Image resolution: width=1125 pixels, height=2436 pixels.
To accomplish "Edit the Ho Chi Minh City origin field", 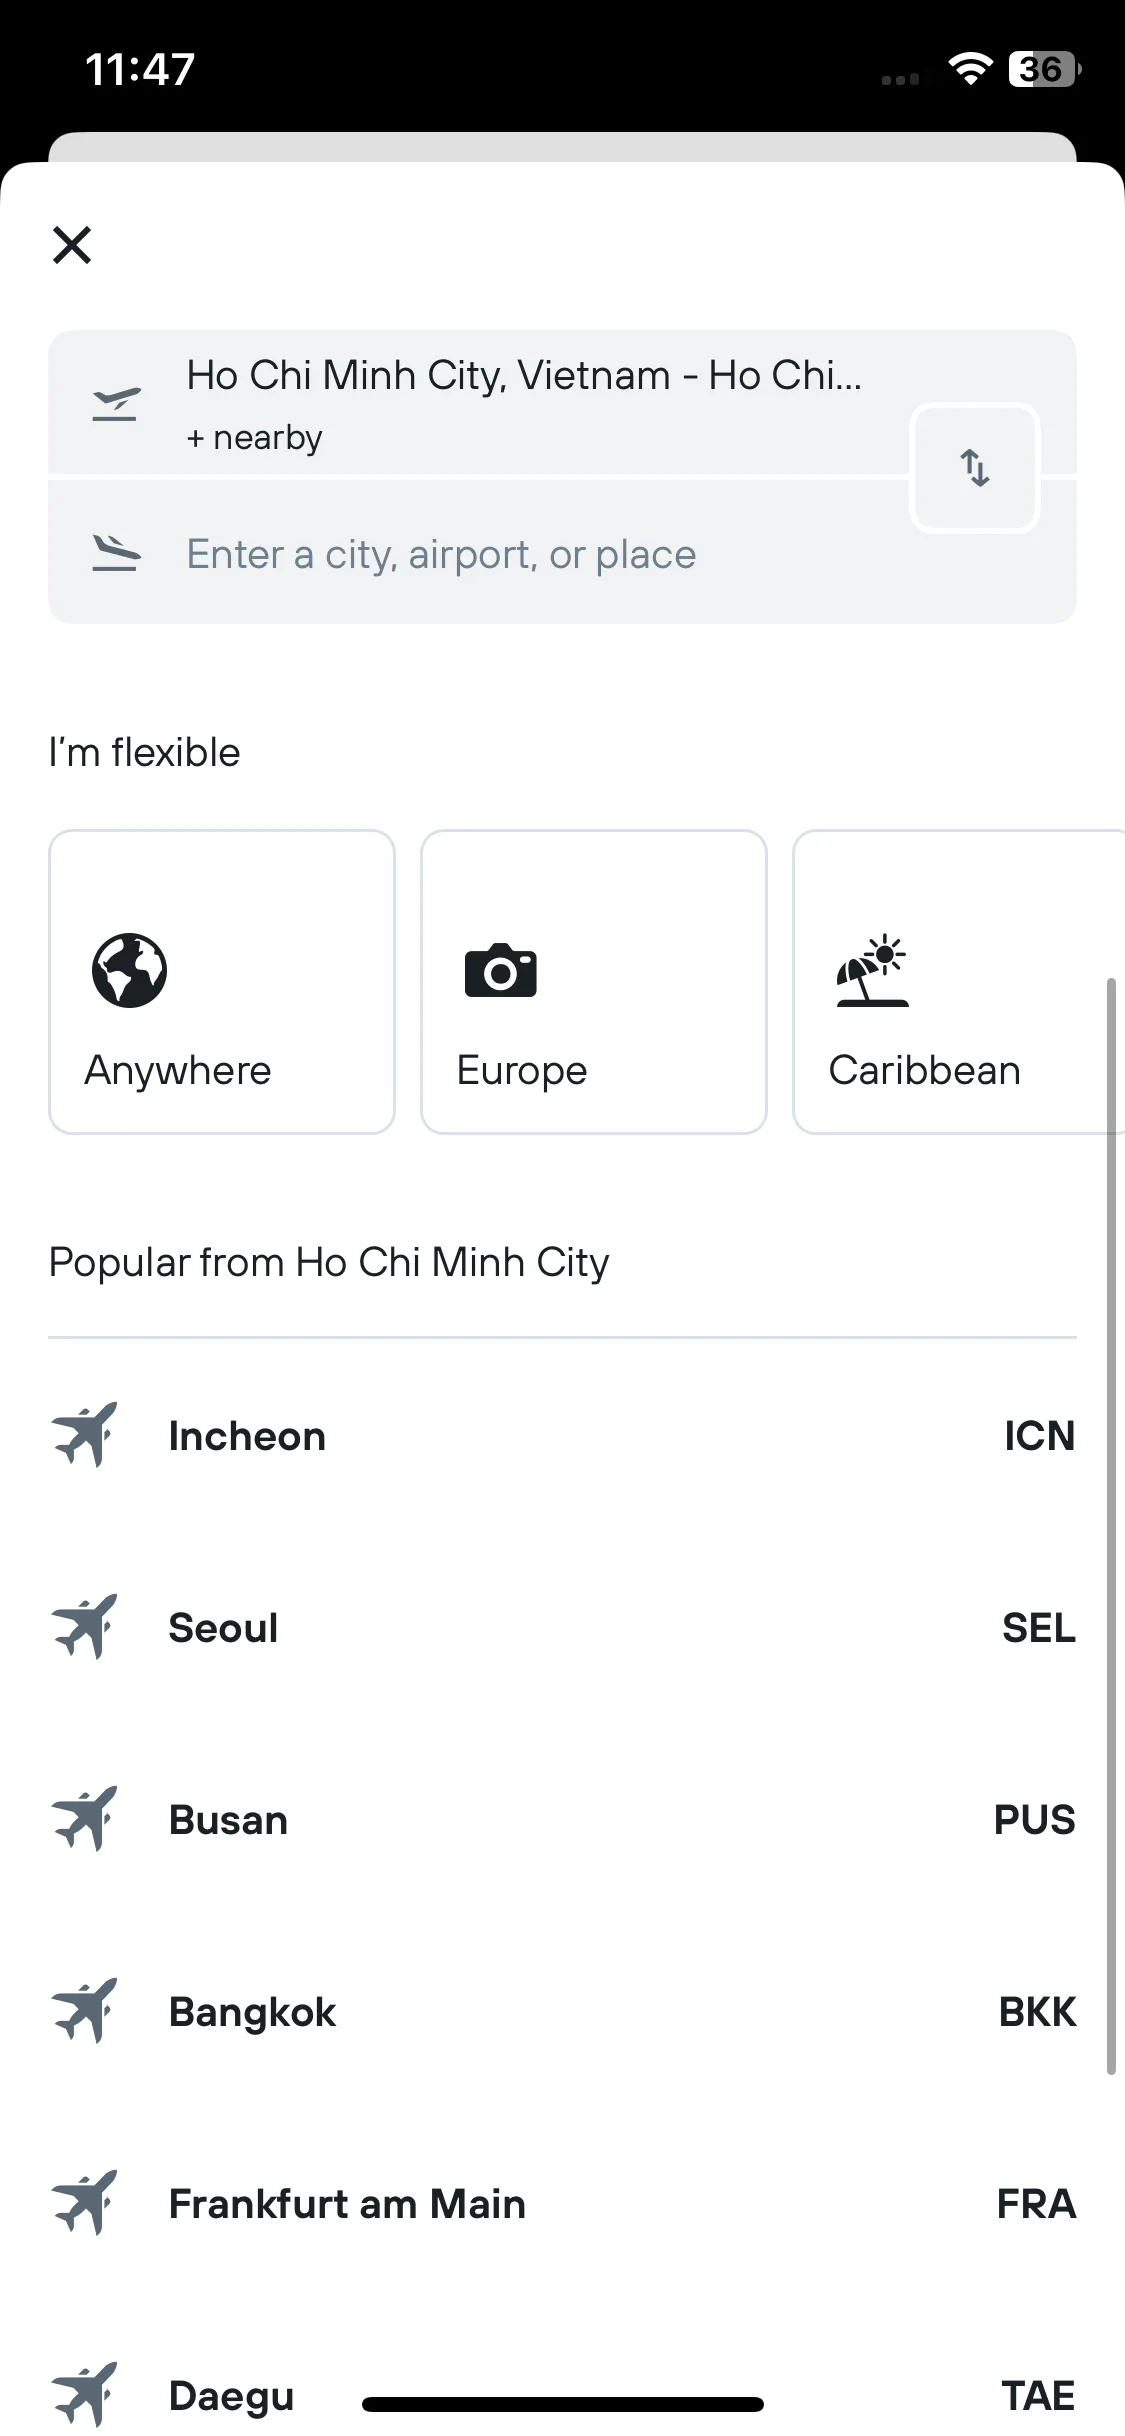I will coord(479,403).
